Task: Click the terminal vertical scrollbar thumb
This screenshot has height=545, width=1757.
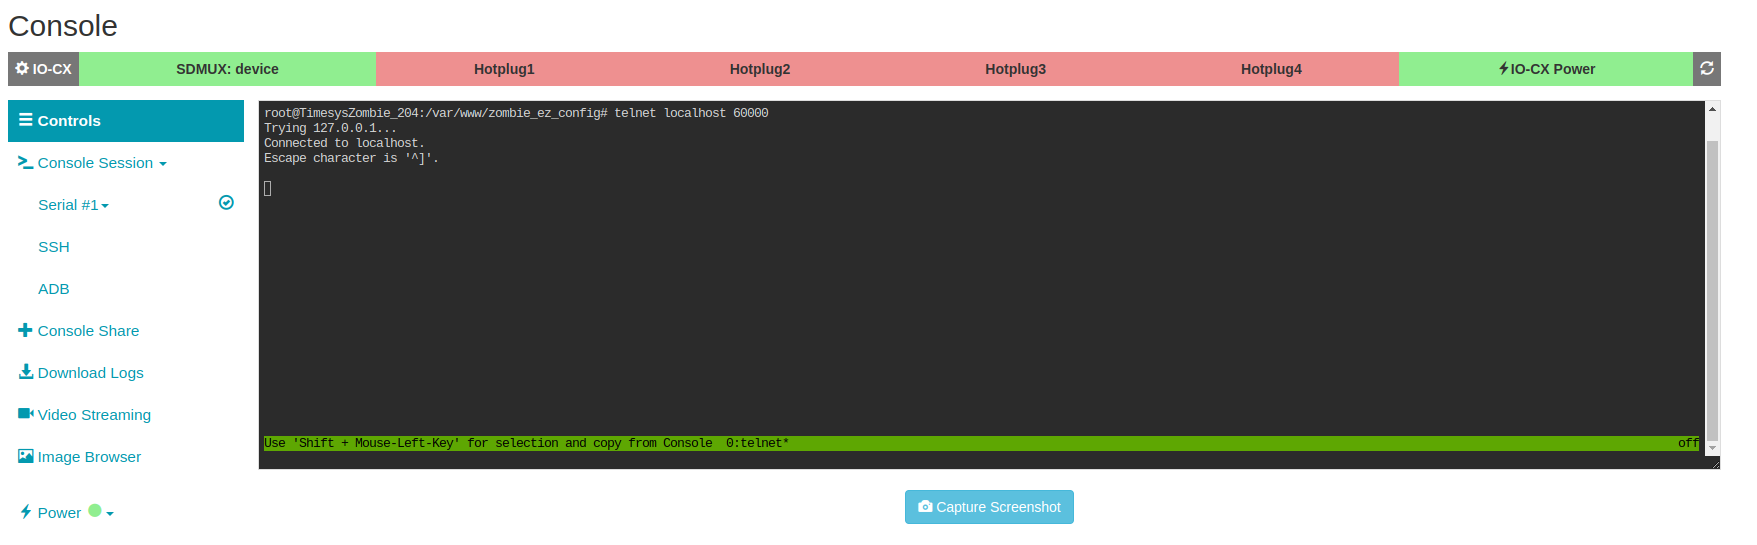Action: coord(1712,290)
